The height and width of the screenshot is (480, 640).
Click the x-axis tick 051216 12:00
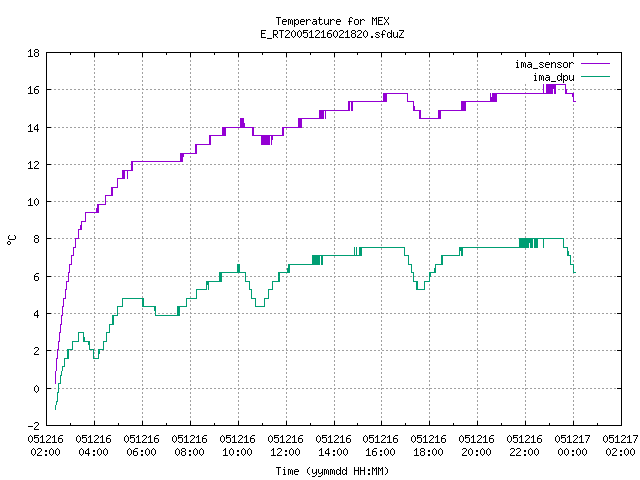tap(285, 445)
